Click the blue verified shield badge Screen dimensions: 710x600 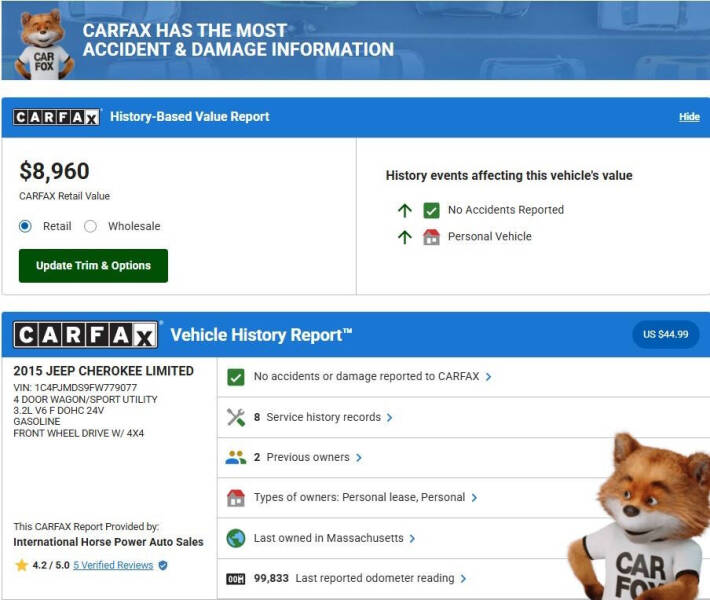[x=163, y=565]
